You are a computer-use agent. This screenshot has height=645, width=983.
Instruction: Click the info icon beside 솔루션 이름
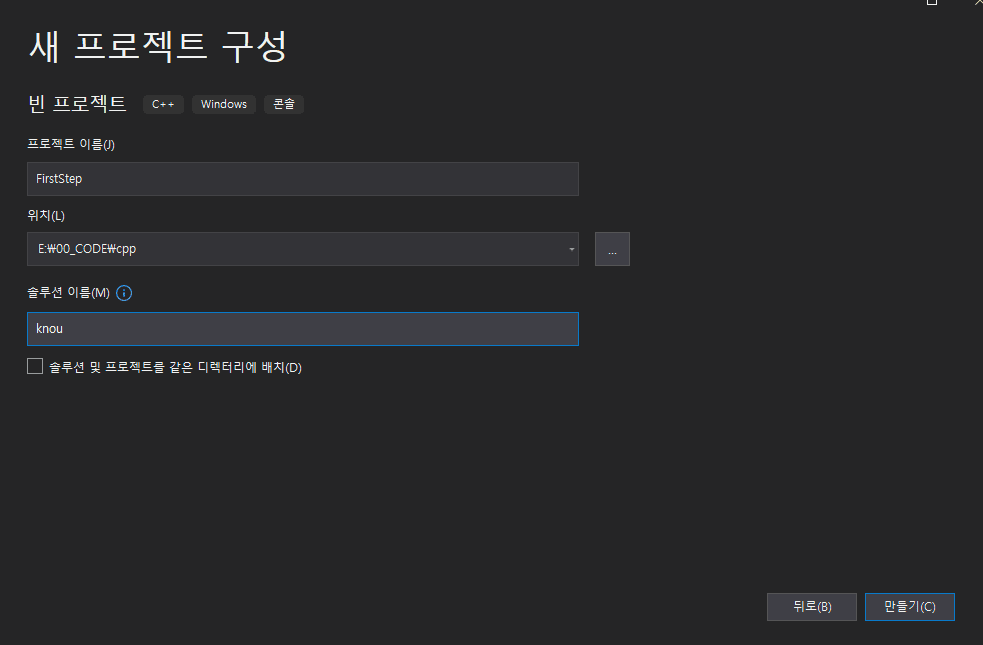(x=125, y=293)
